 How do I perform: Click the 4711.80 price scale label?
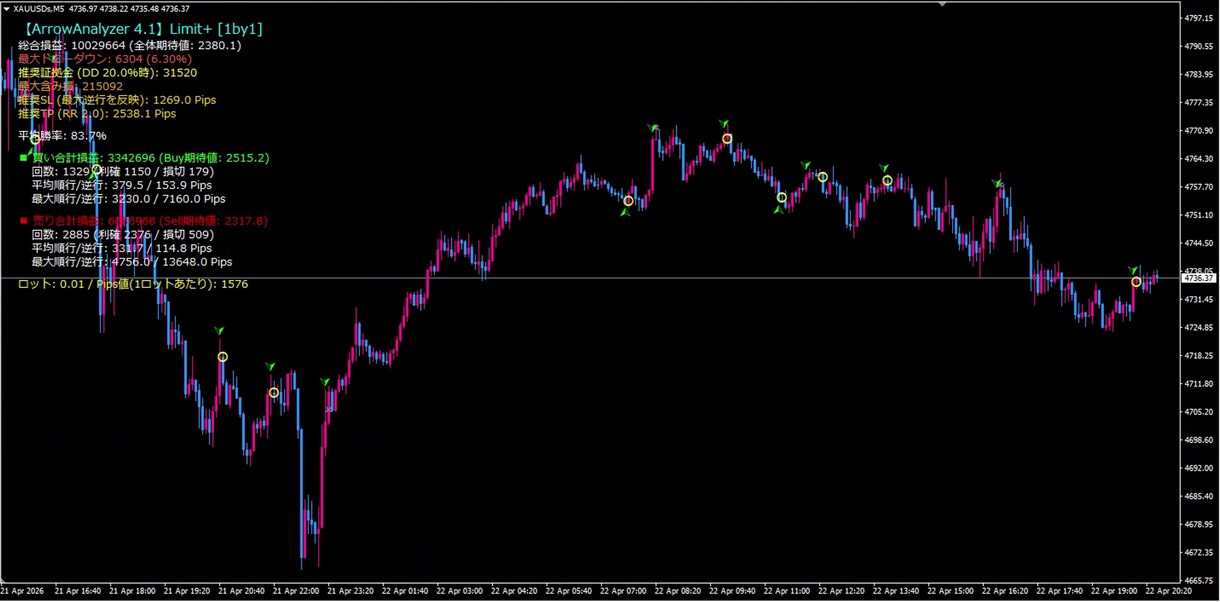pyautogui.click(x=1198, y=383)
